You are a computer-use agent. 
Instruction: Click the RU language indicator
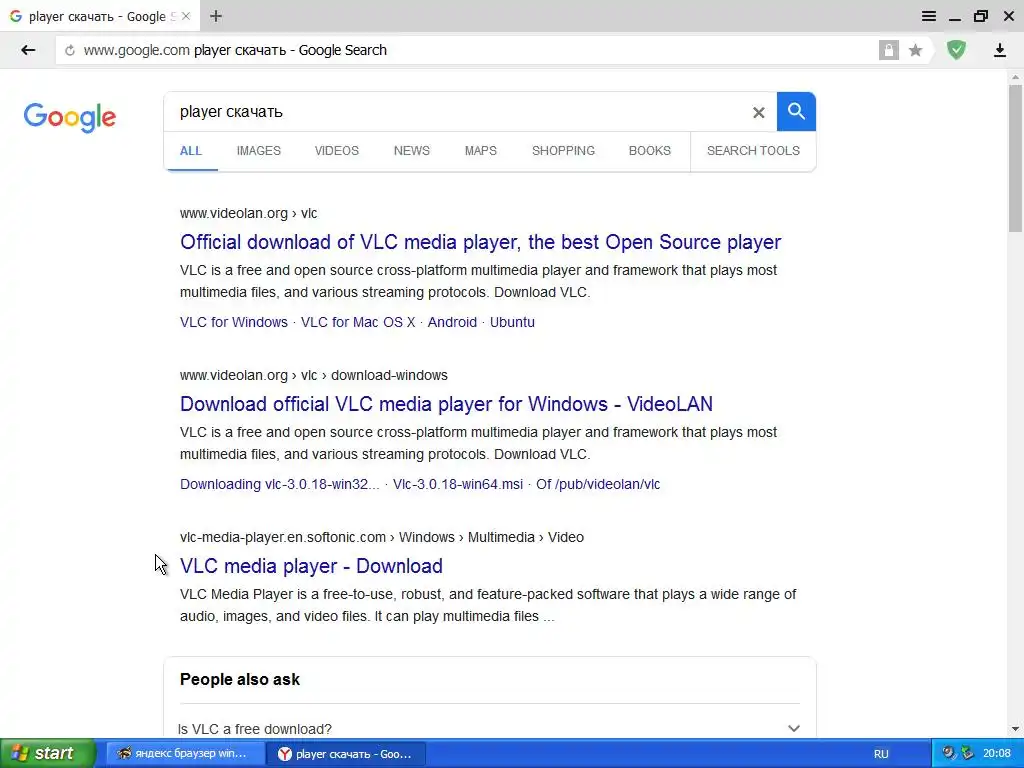click(x=881, y=754)
